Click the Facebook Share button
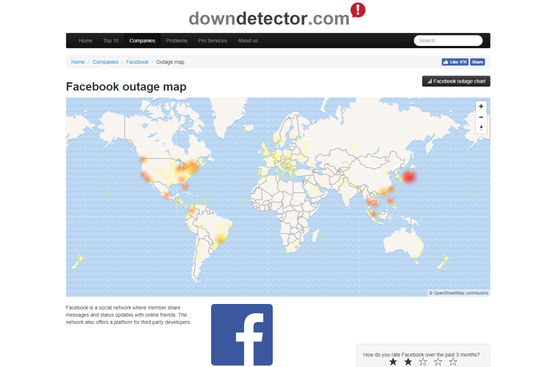The width and height of the screenshot is (560, 367). click(x=477, y=62)
